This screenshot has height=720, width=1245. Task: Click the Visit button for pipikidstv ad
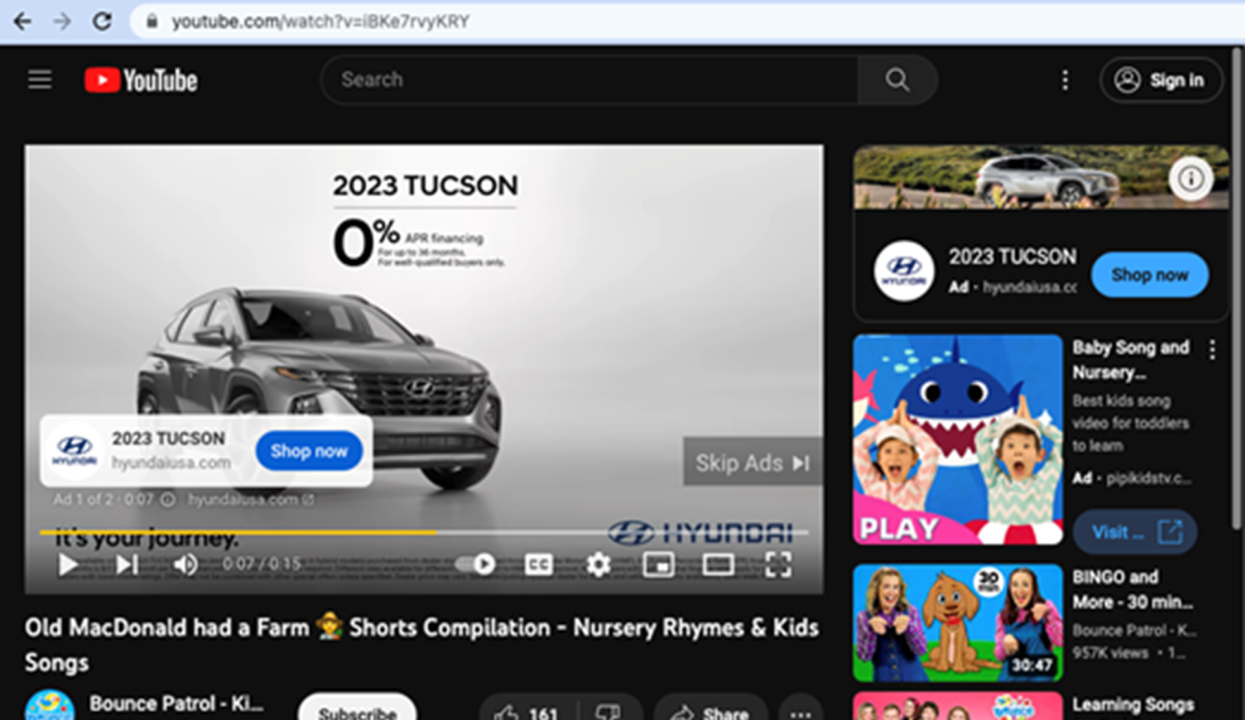click(1135, 532)
